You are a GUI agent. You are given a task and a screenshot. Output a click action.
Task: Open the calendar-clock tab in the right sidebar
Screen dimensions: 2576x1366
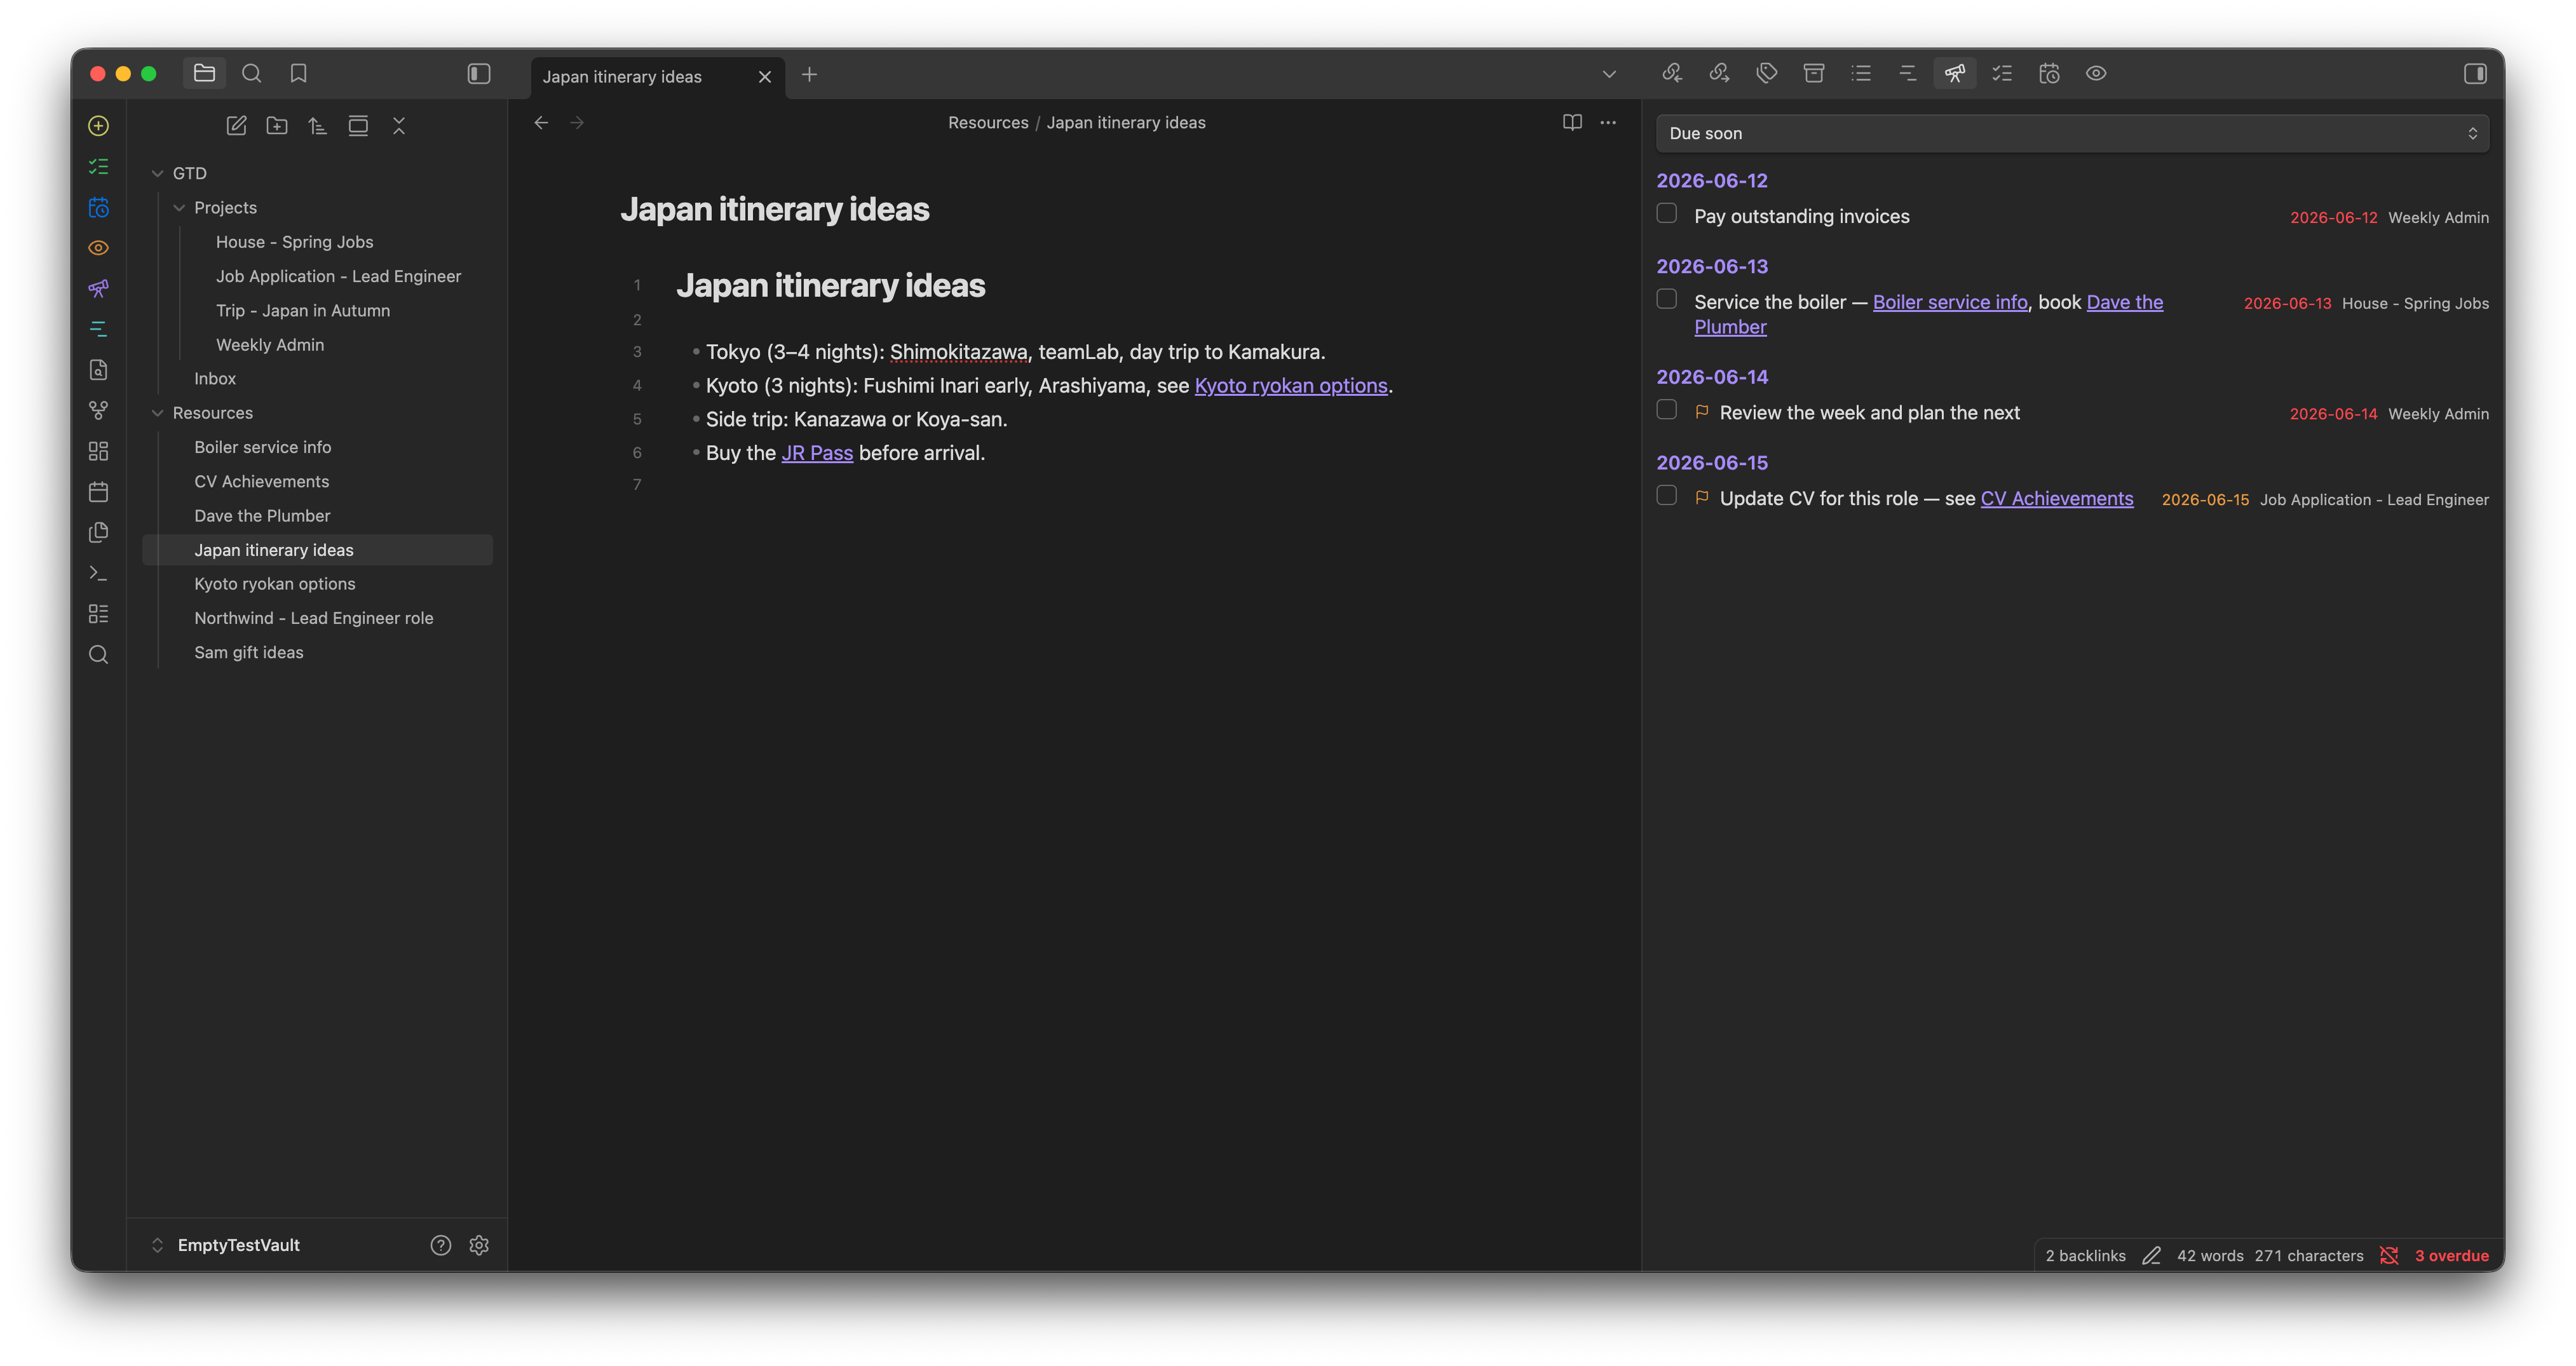(x=2049, y=73)
